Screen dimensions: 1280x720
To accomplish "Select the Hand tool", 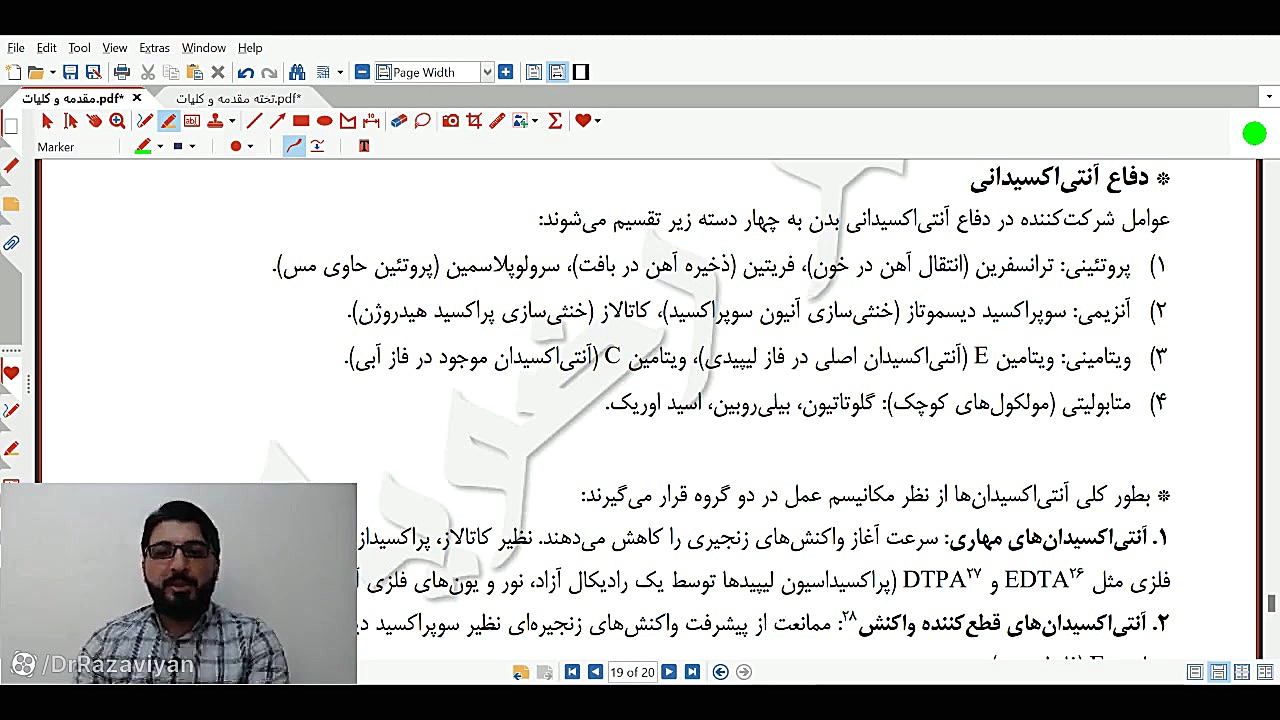I will pyautogui.click(x=94, y=121).
